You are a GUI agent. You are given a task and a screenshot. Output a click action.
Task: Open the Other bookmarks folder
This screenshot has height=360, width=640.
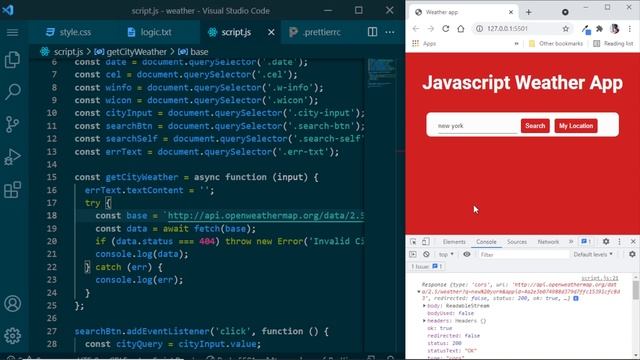coord(556,43)
